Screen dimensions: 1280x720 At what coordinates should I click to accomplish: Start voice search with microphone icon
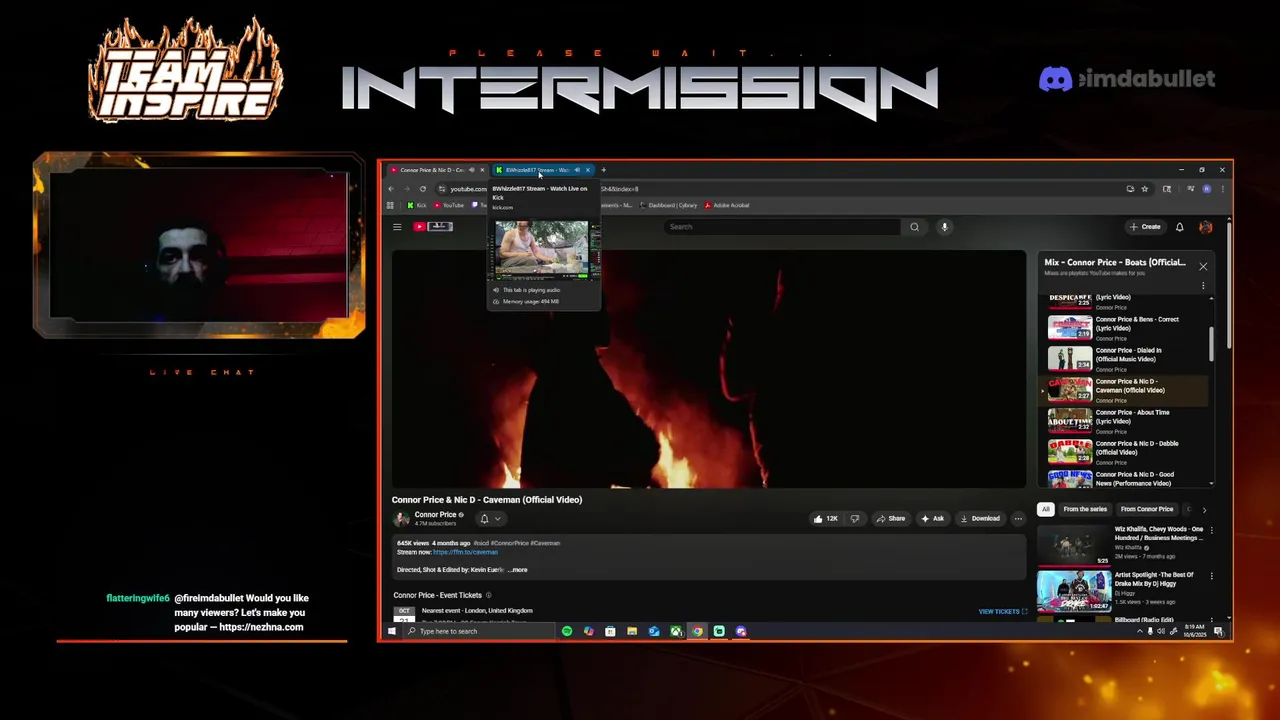[944, 227]
